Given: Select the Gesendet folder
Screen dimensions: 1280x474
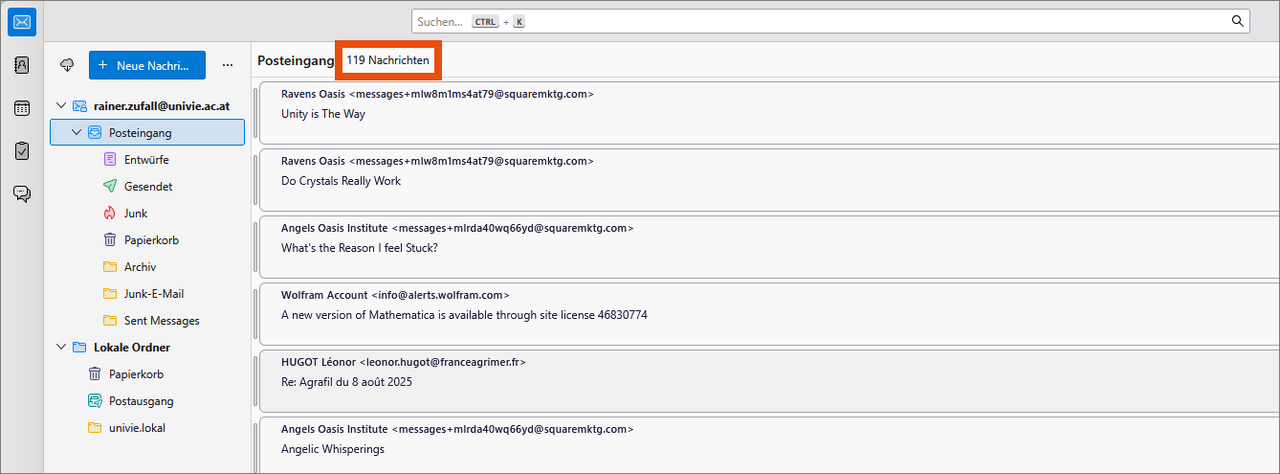Looking at the screenshot, I should (x=148, y=186).
